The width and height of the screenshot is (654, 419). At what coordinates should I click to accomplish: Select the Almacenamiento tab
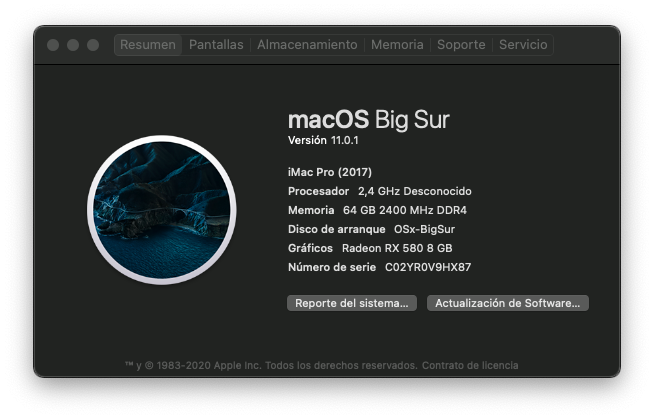point(307,45)
